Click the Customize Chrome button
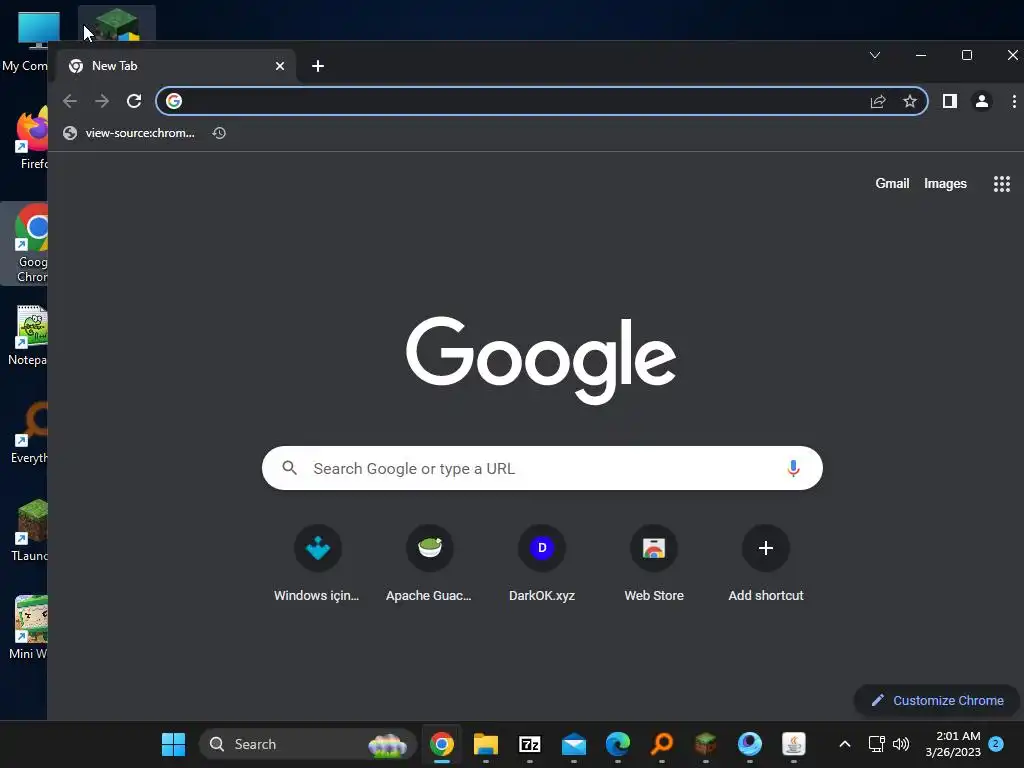The width and height of the screenshot is (1024, 768). coord(937,701)
